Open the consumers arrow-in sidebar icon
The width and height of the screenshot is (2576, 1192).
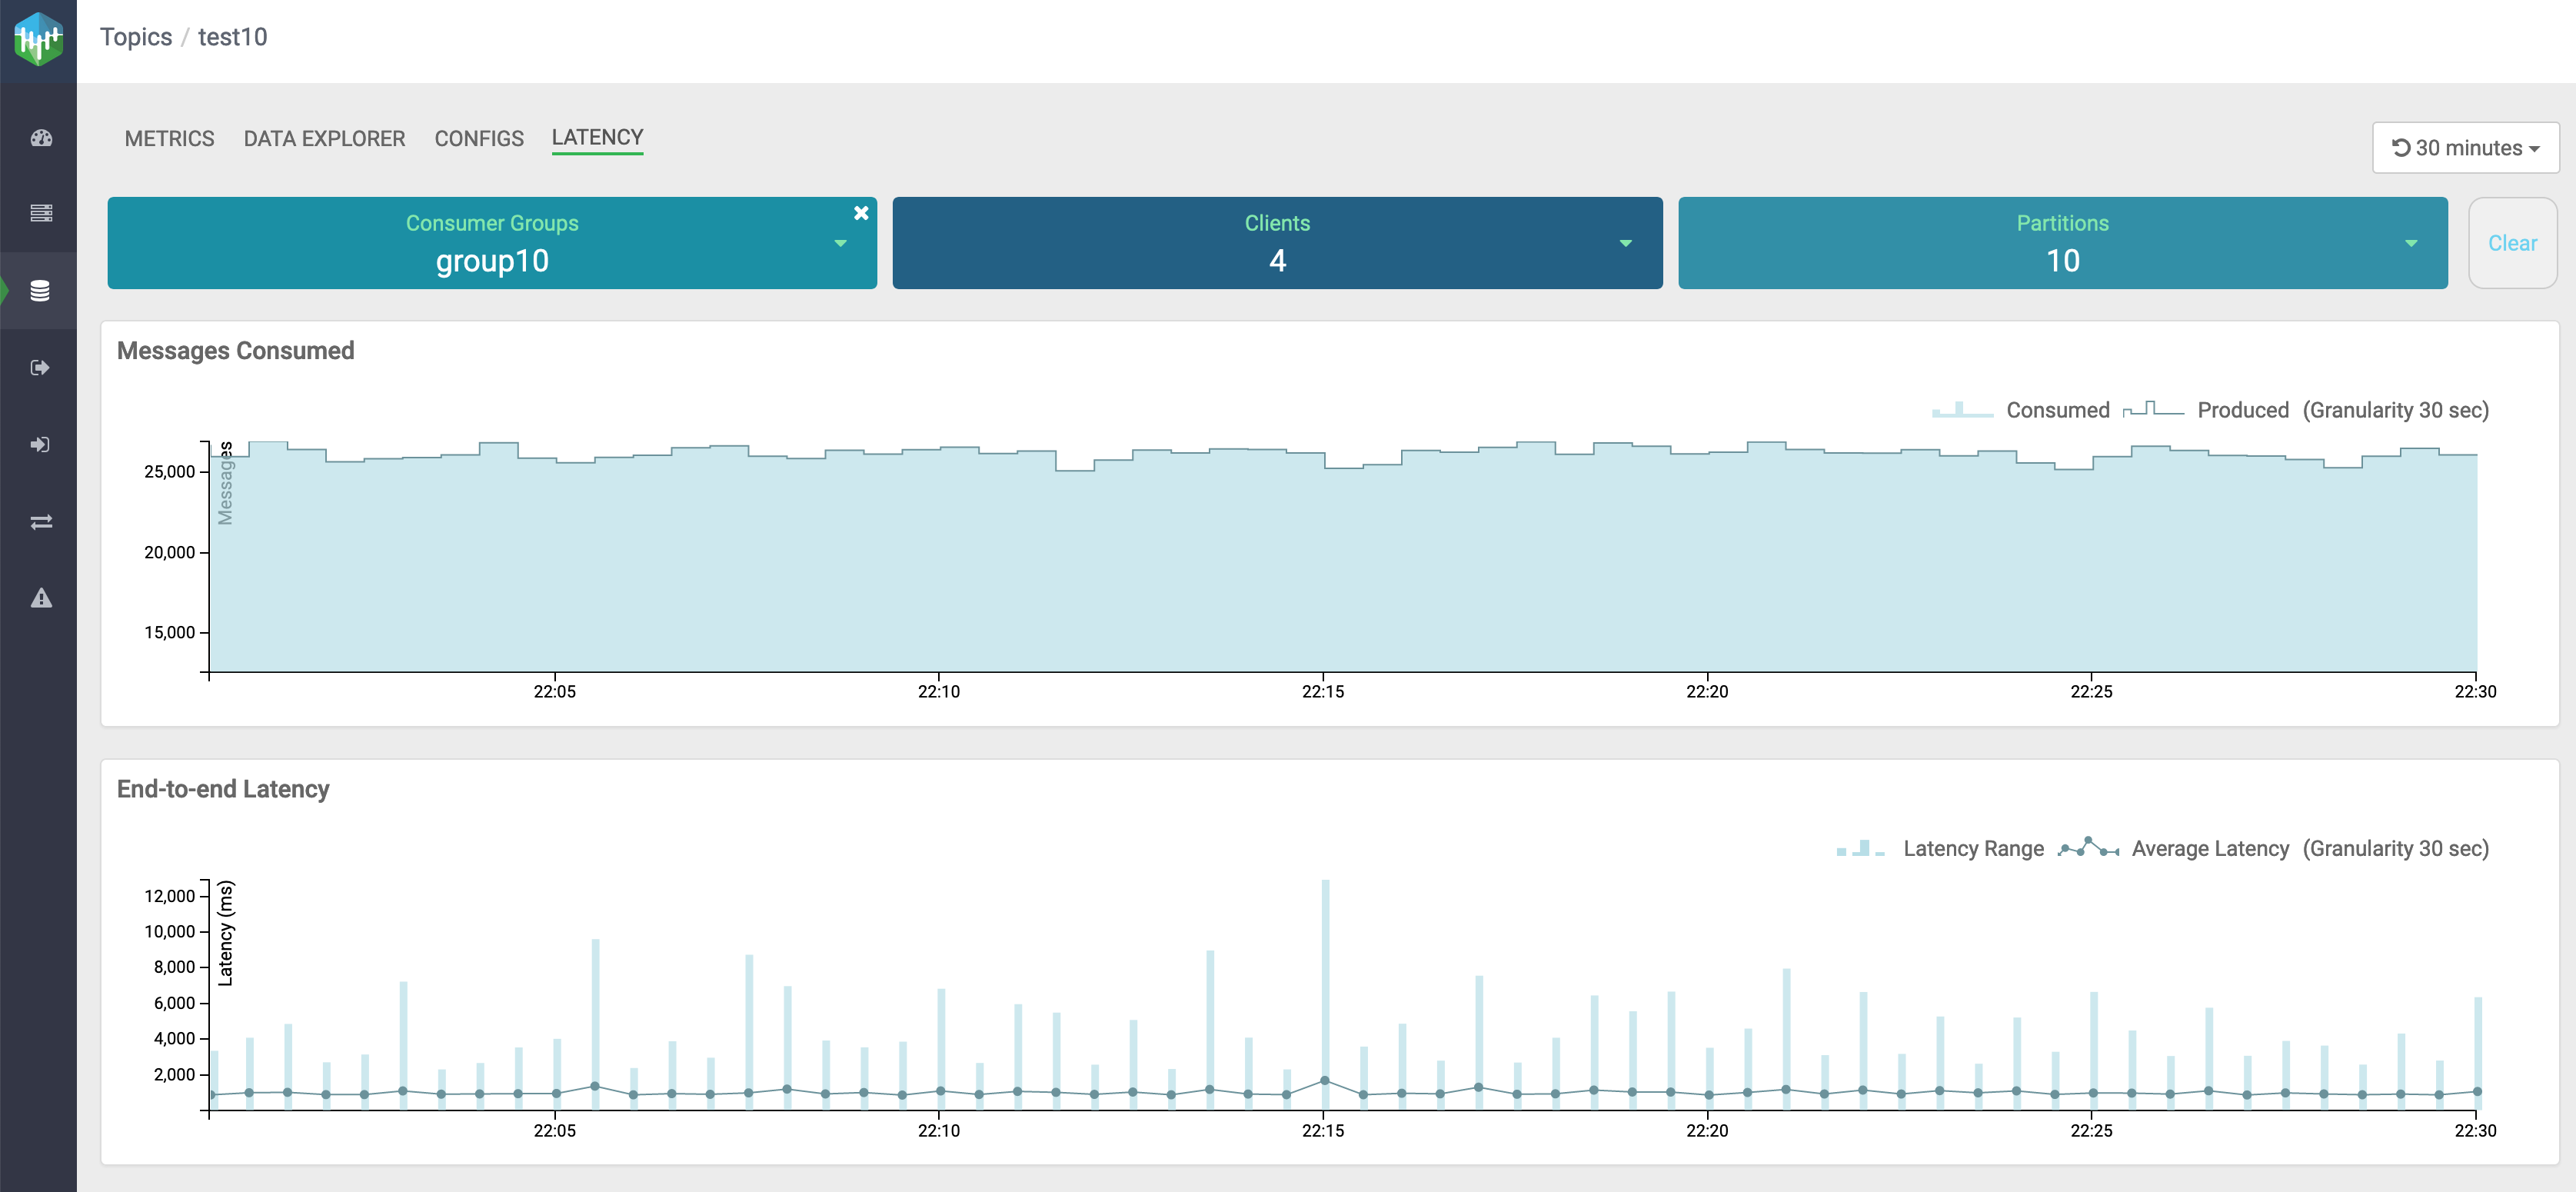coord(40,444)
